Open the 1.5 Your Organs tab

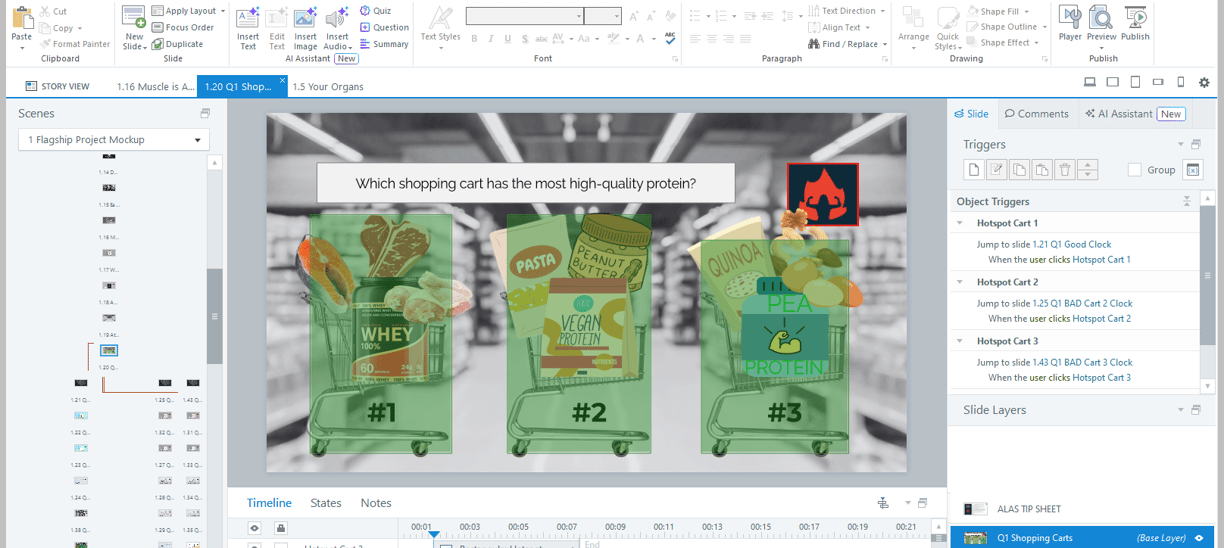tap(328, 86)
